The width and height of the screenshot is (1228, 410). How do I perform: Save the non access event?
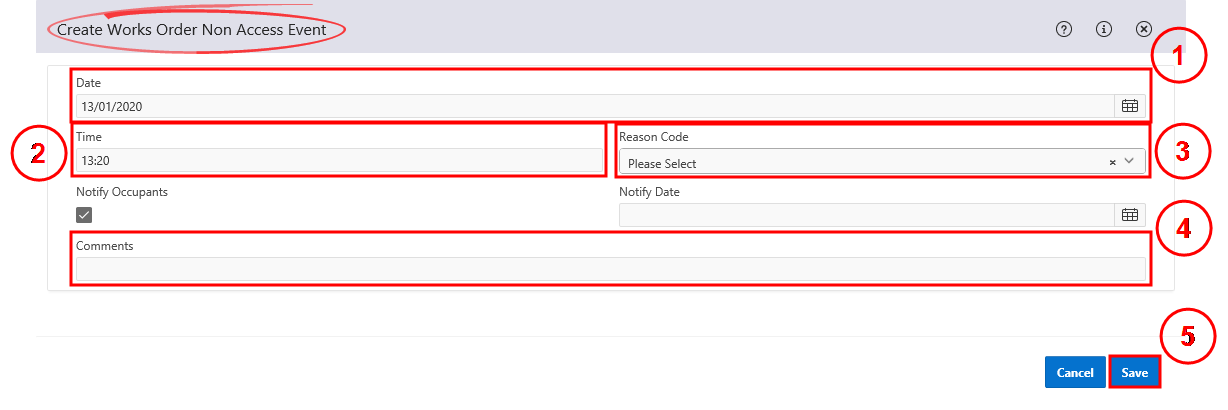click(x=1134, y=372)
